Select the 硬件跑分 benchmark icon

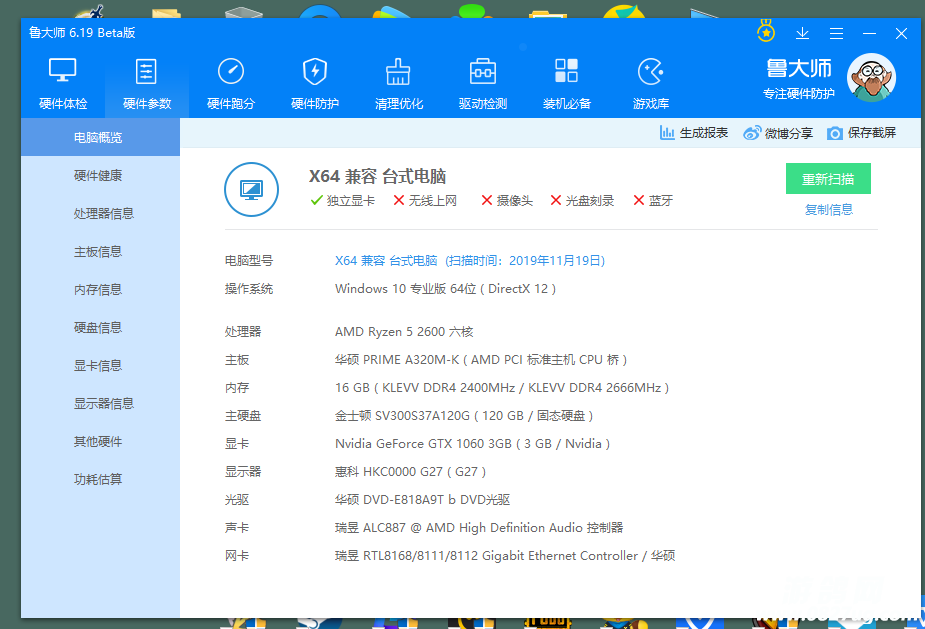[231, 72]
